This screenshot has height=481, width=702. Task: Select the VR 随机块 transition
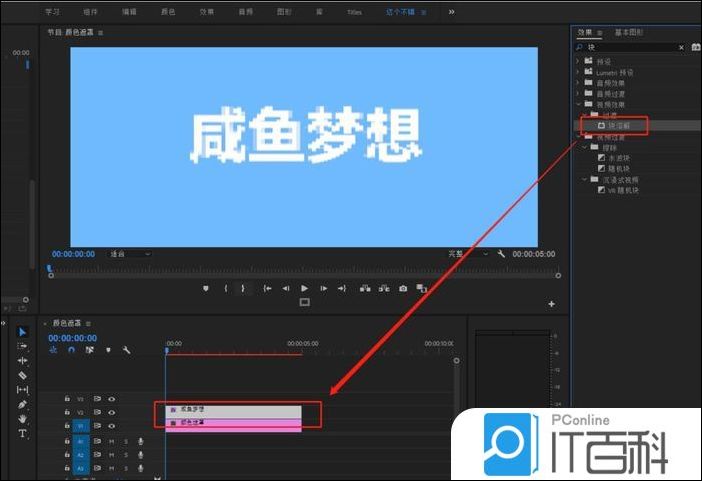[x=623, y=190]
